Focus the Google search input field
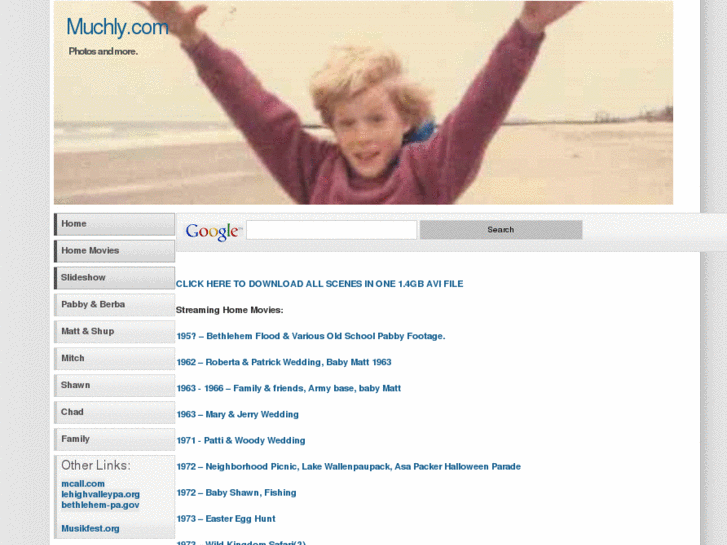This screenshot has height=545, width=727. tap(332, 230)
